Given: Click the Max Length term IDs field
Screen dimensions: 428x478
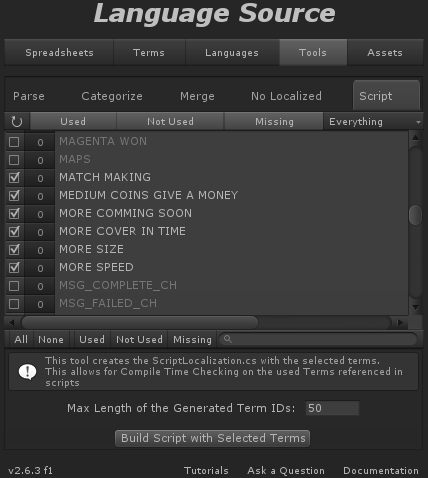Looking at the screenshot, I should click(332, 408).
